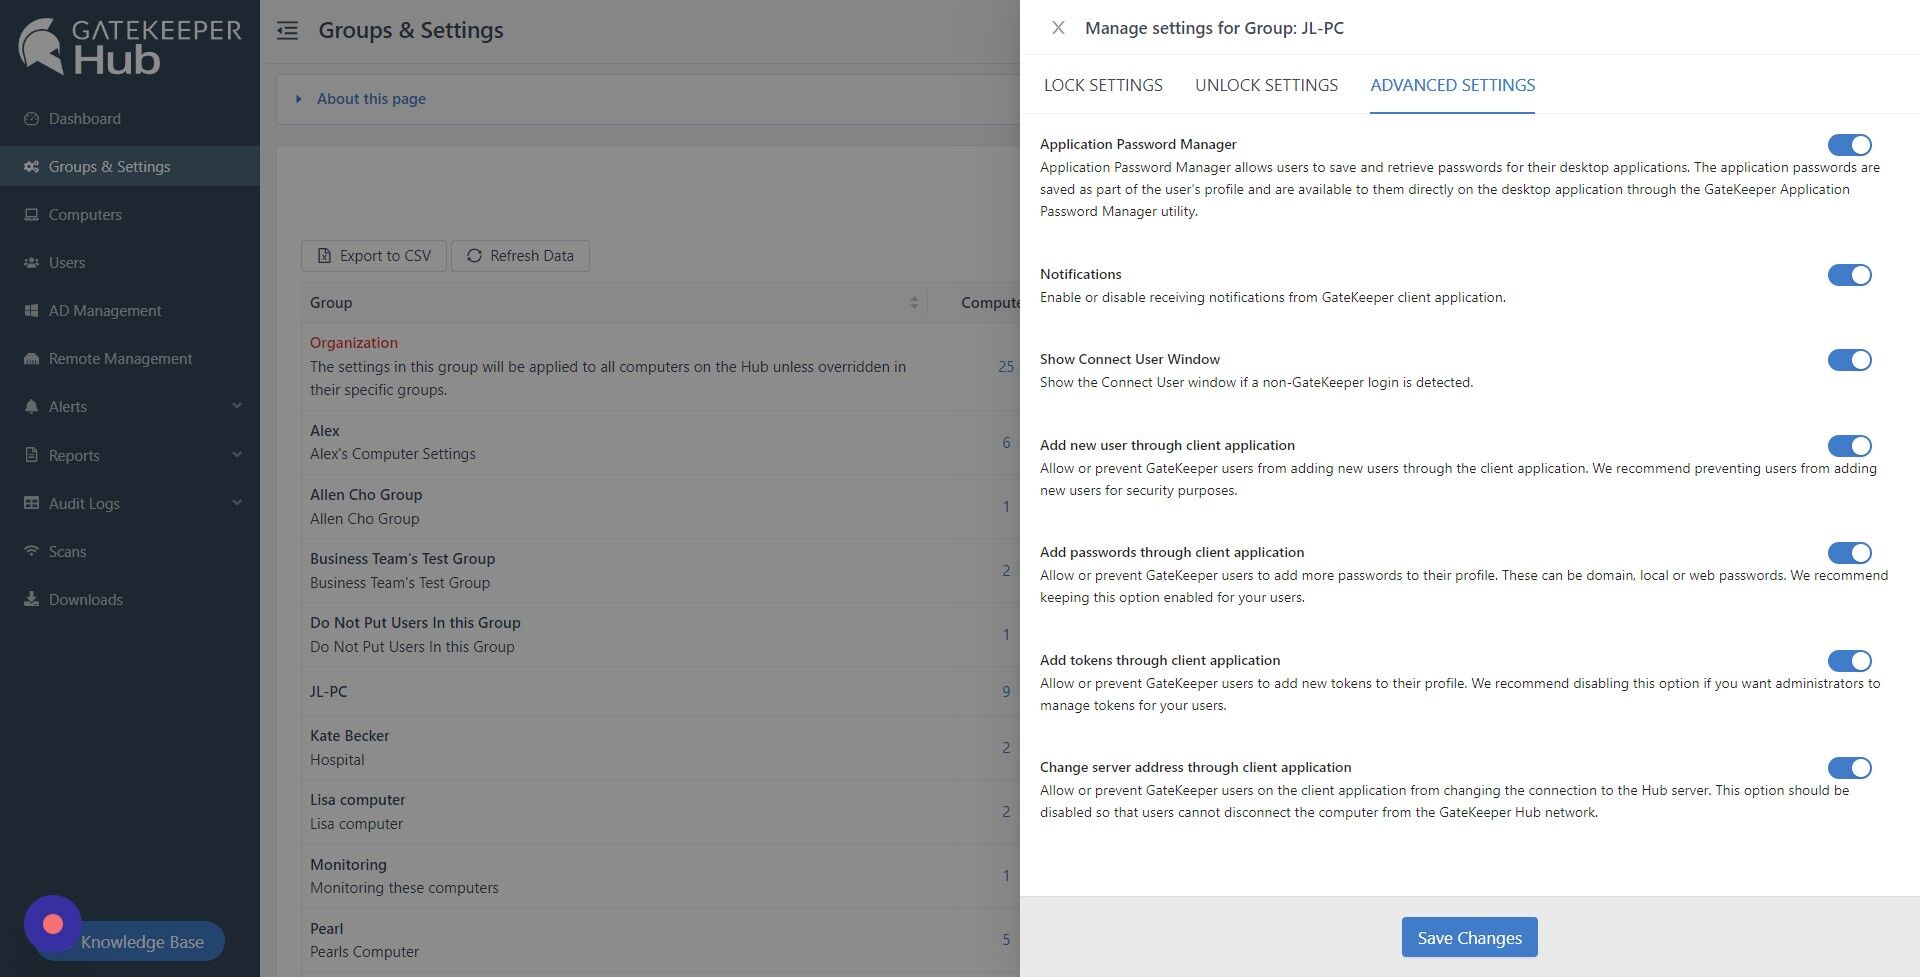Click the Refresh Data button
This screenshot has height=977, width=1920.
point(520,255)
